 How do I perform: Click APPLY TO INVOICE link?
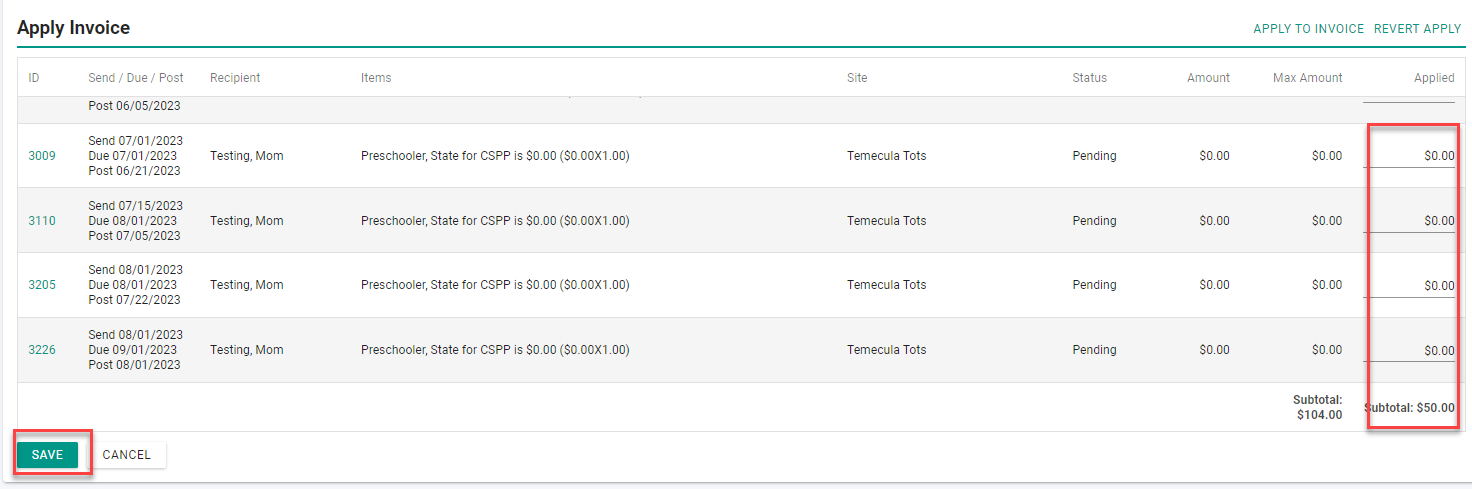(1308, 29)
